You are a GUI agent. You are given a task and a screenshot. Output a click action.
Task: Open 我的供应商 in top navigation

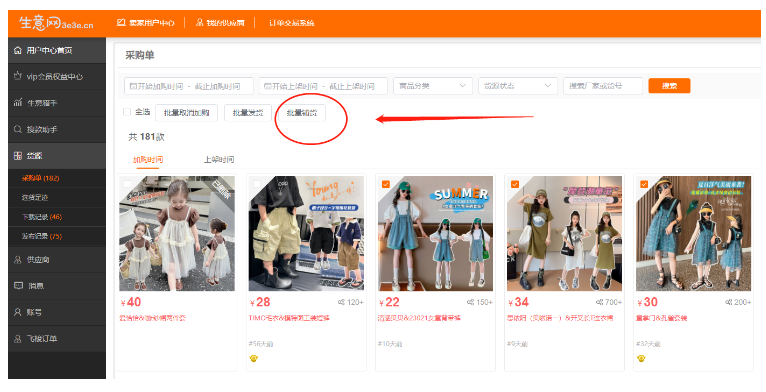[x=225, y=22]
